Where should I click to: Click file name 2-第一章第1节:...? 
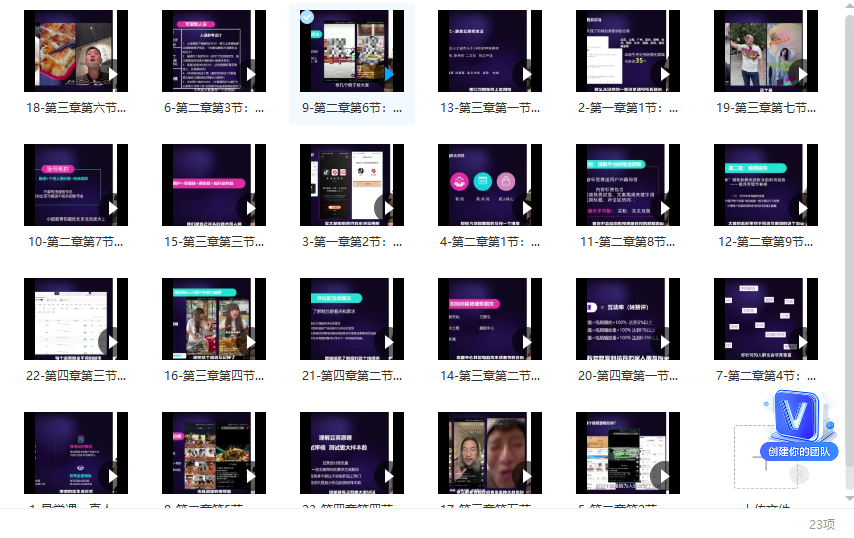coord(628,108)
